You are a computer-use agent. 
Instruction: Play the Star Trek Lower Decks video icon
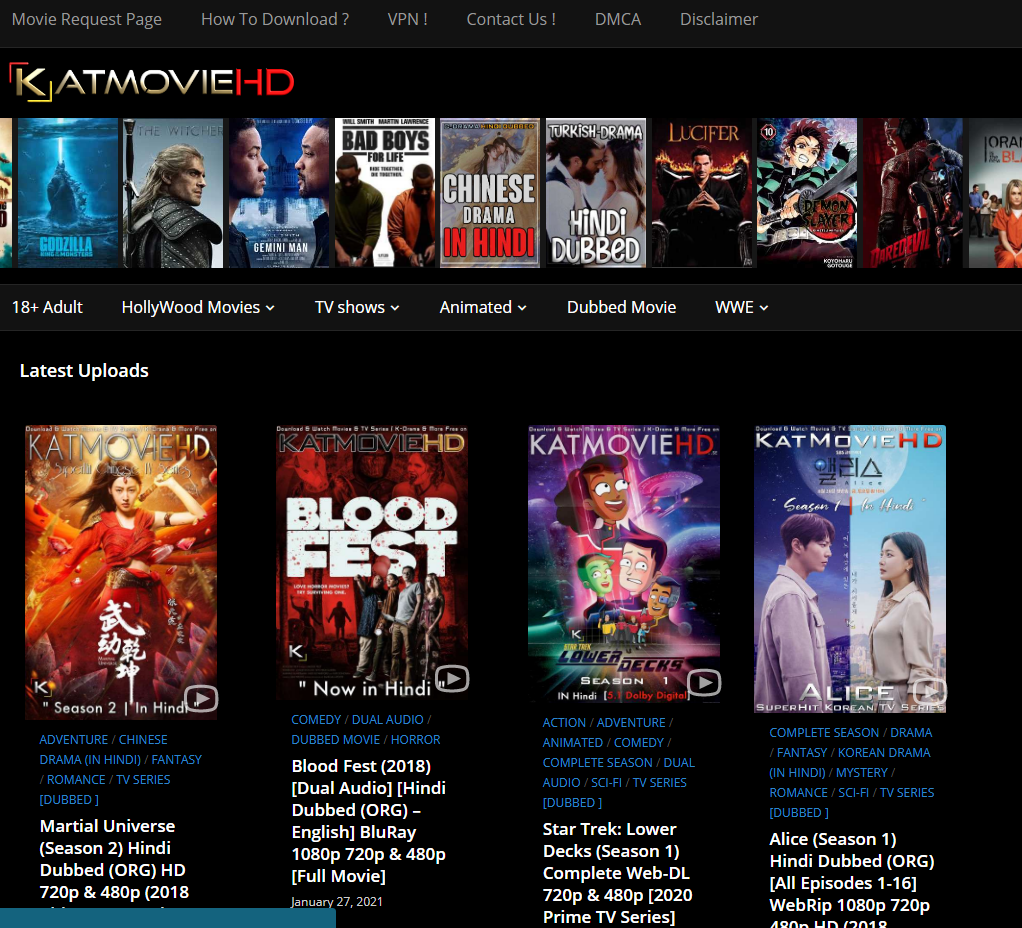[704, 682]
